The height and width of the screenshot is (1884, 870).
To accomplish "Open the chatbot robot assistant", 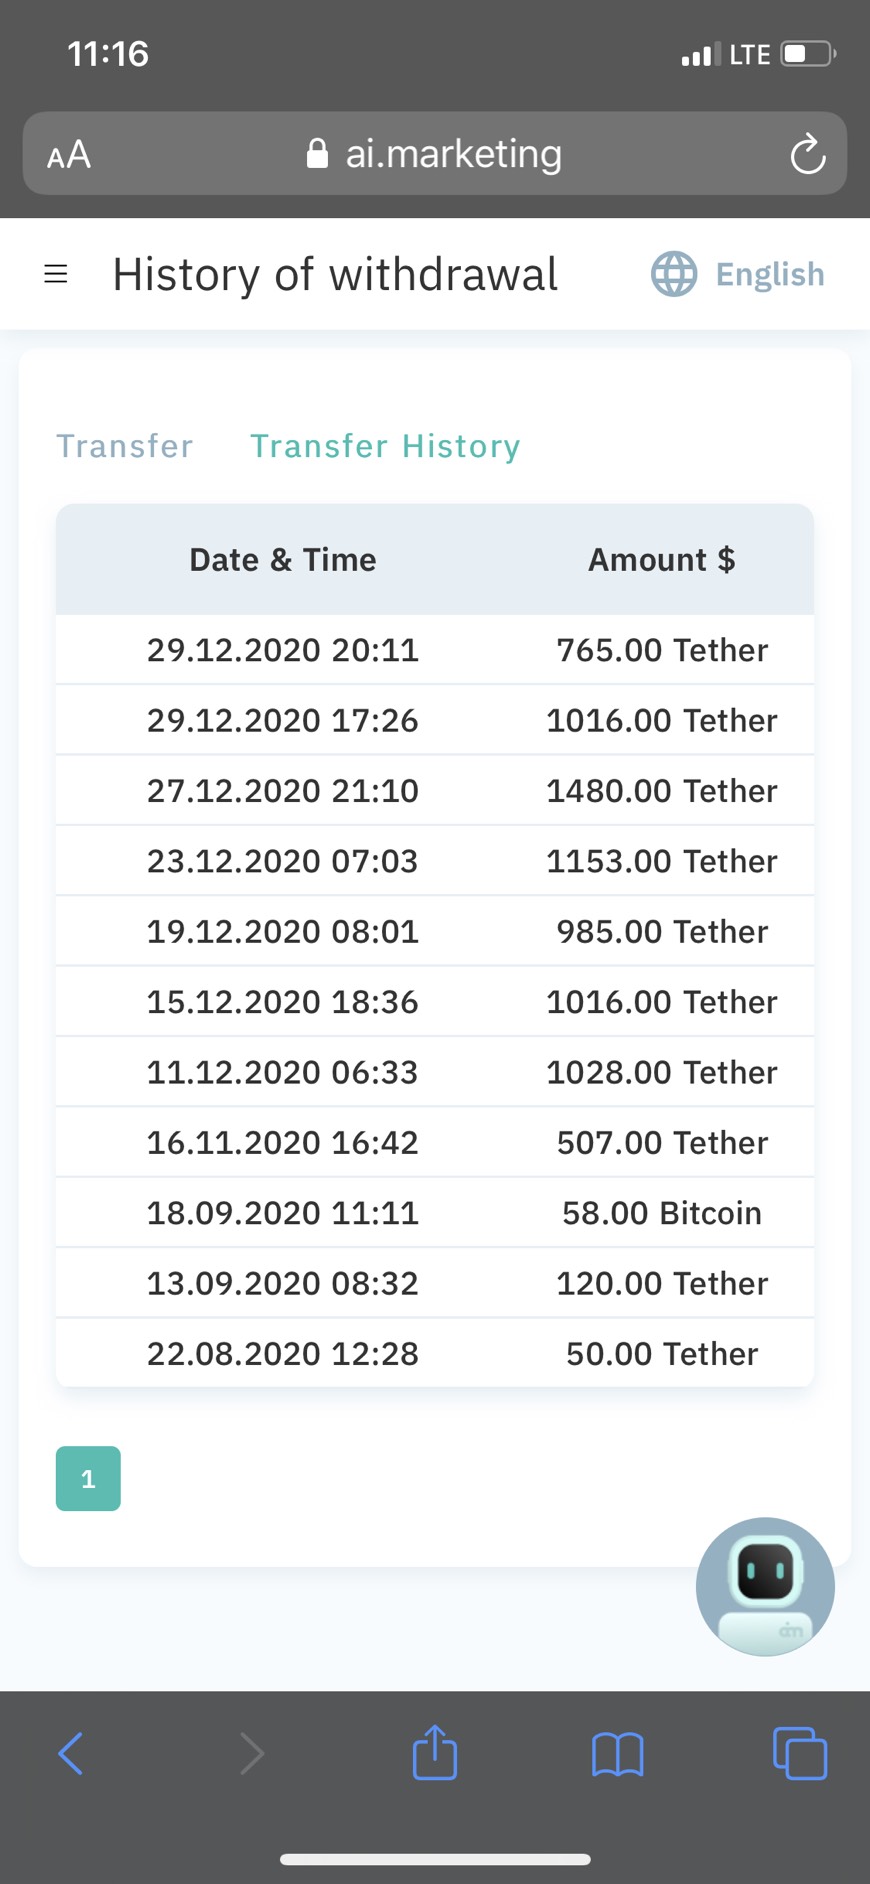I will tap(765, 1586).
